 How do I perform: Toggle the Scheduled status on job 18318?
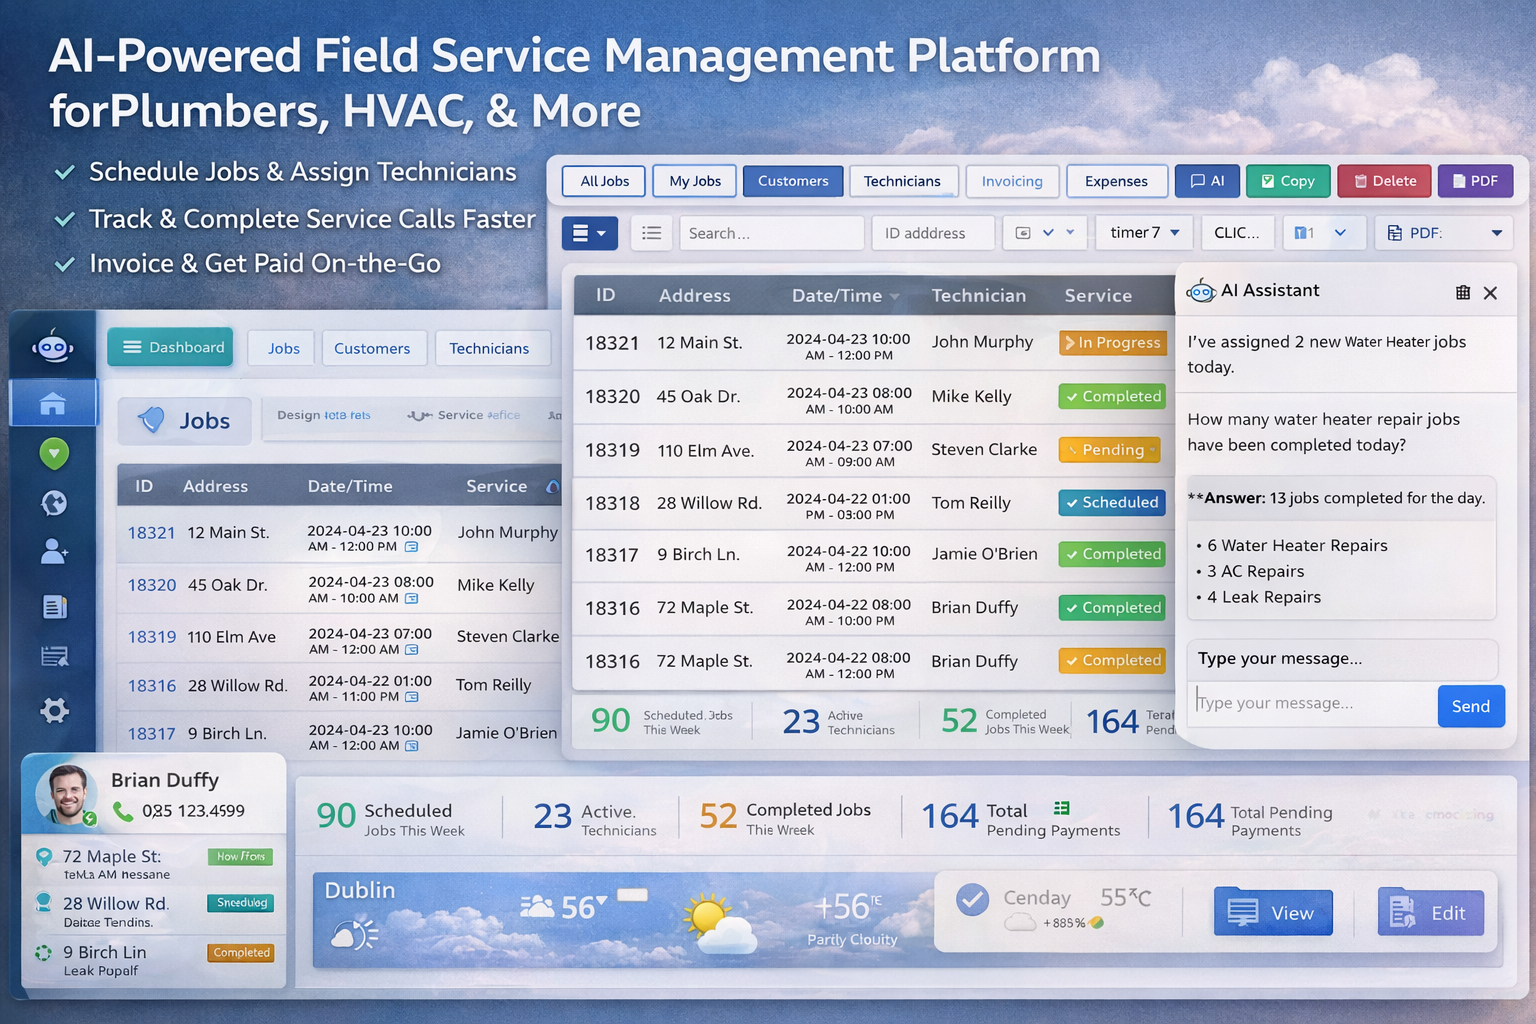(1112, 502)
